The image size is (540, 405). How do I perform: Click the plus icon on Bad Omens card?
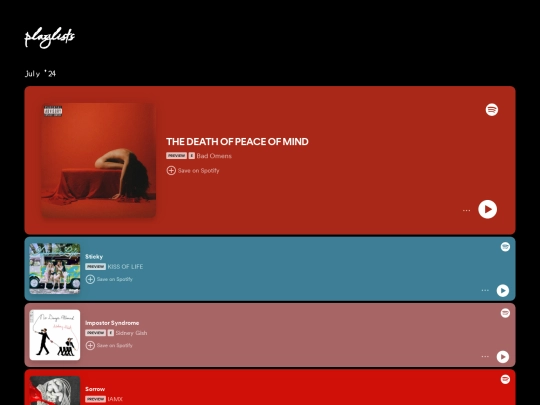[x=171, y=170]
